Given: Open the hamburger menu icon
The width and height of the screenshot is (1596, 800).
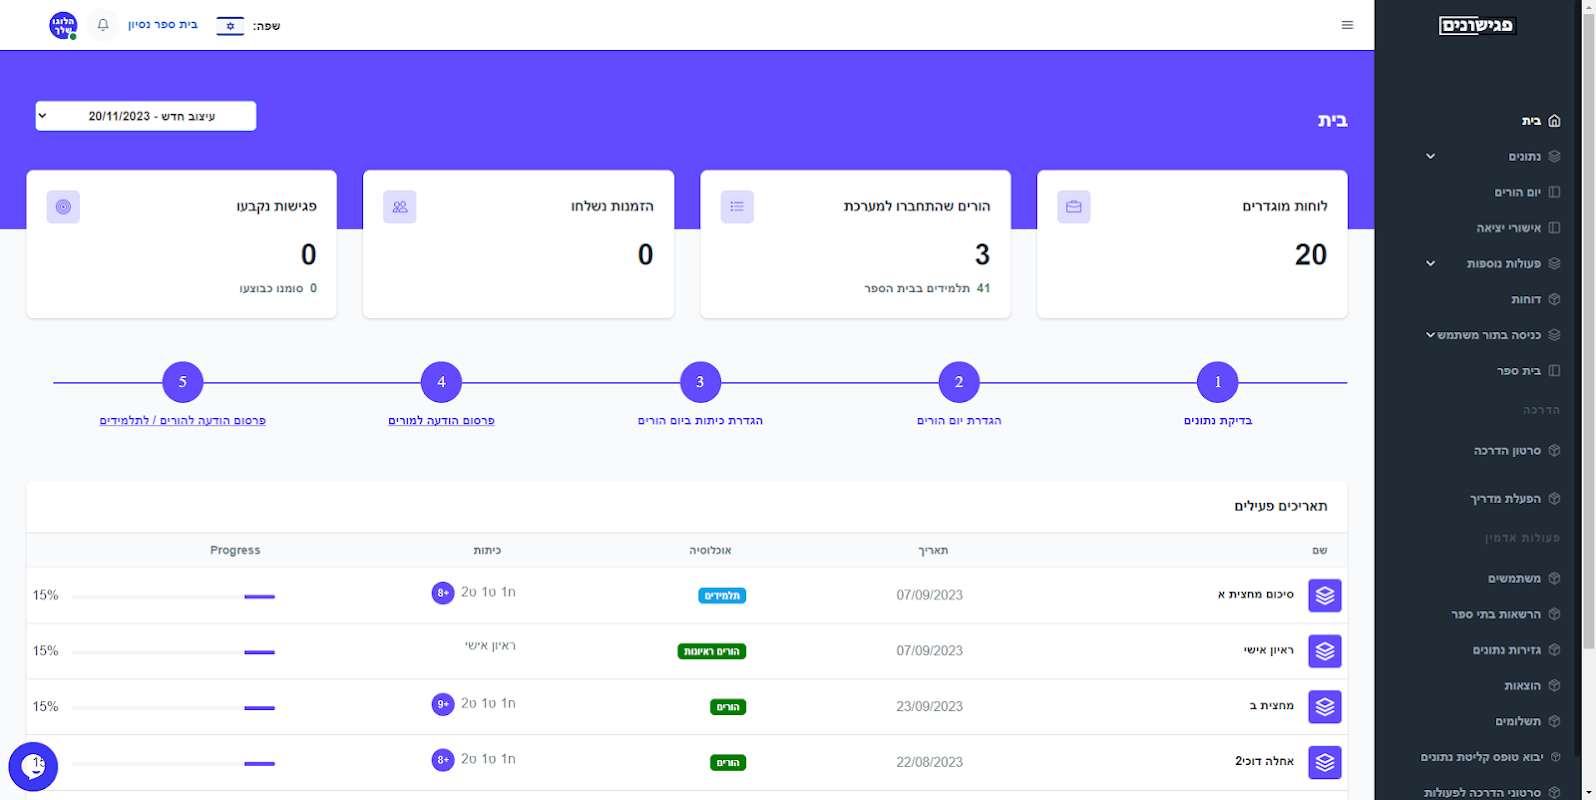Looking at the screenshot, I should (x=1347, y=25).
